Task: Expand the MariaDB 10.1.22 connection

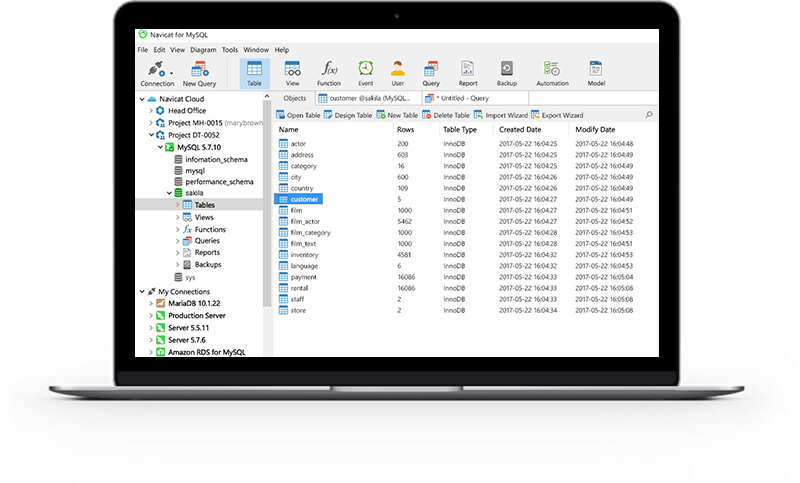Action: coord(151,303)
